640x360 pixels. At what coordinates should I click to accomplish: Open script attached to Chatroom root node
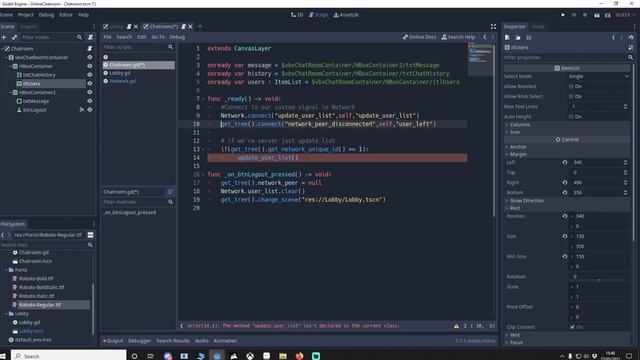89,49
